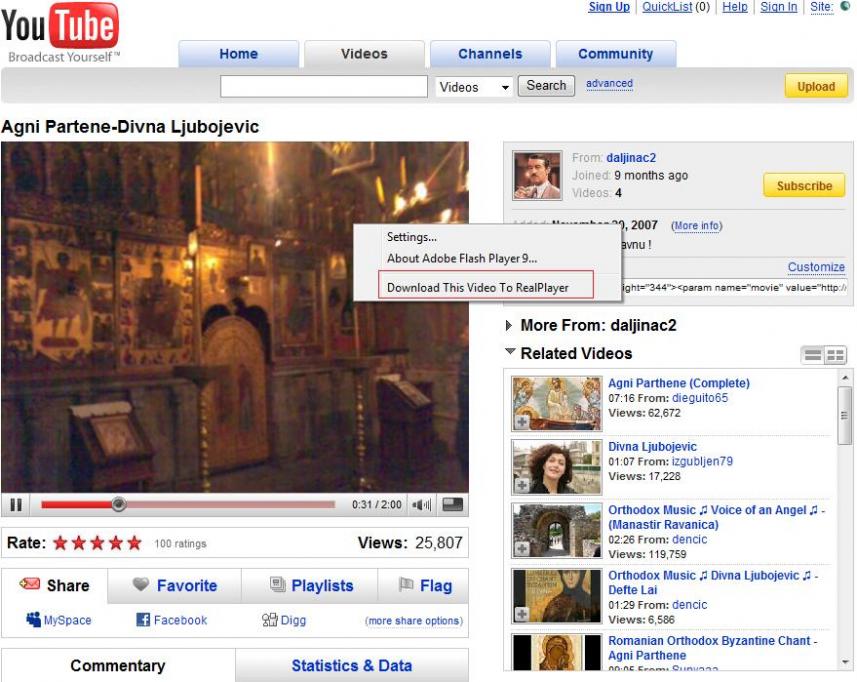Add Divna Ljubojevic thumbnail to QuickList

pos(521,486)
